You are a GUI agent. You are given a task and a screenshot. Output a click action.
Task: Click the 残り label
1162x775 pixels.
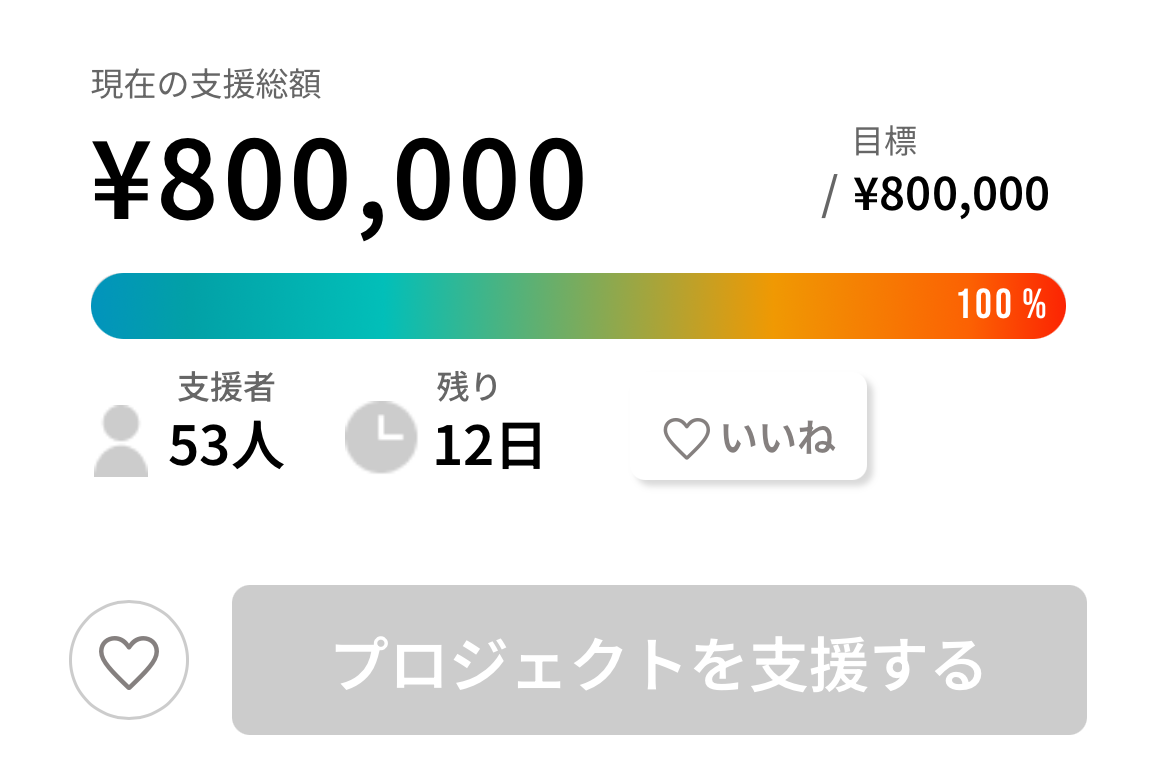[467, 386]
